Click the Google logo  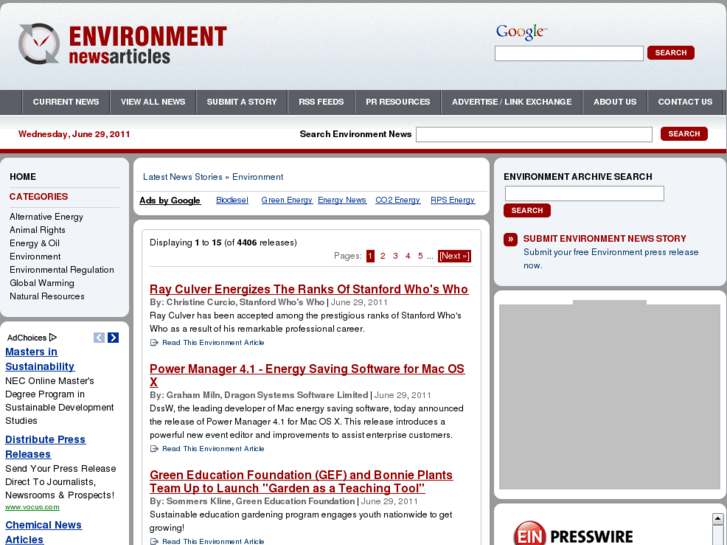coord(522,32)
